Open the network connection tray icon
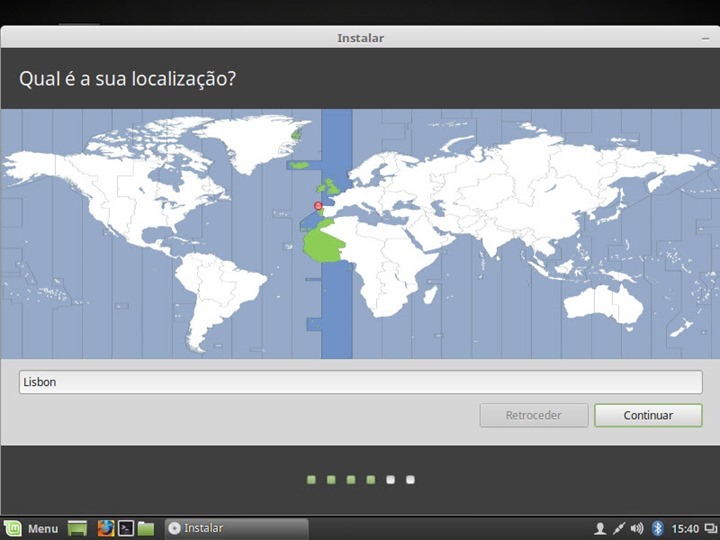 (619, 529)
